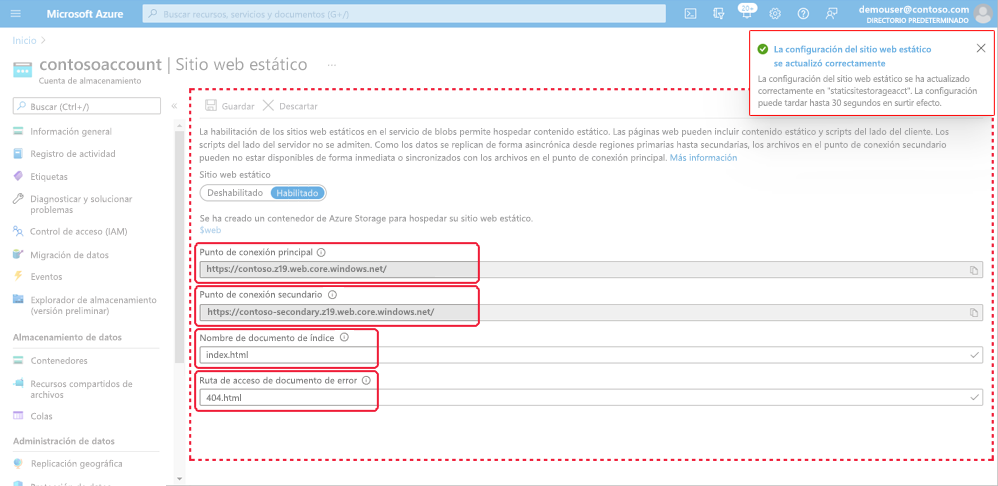Click the index document name field
The width and height of the screenshot is (998, 486).
coord(591,355)
